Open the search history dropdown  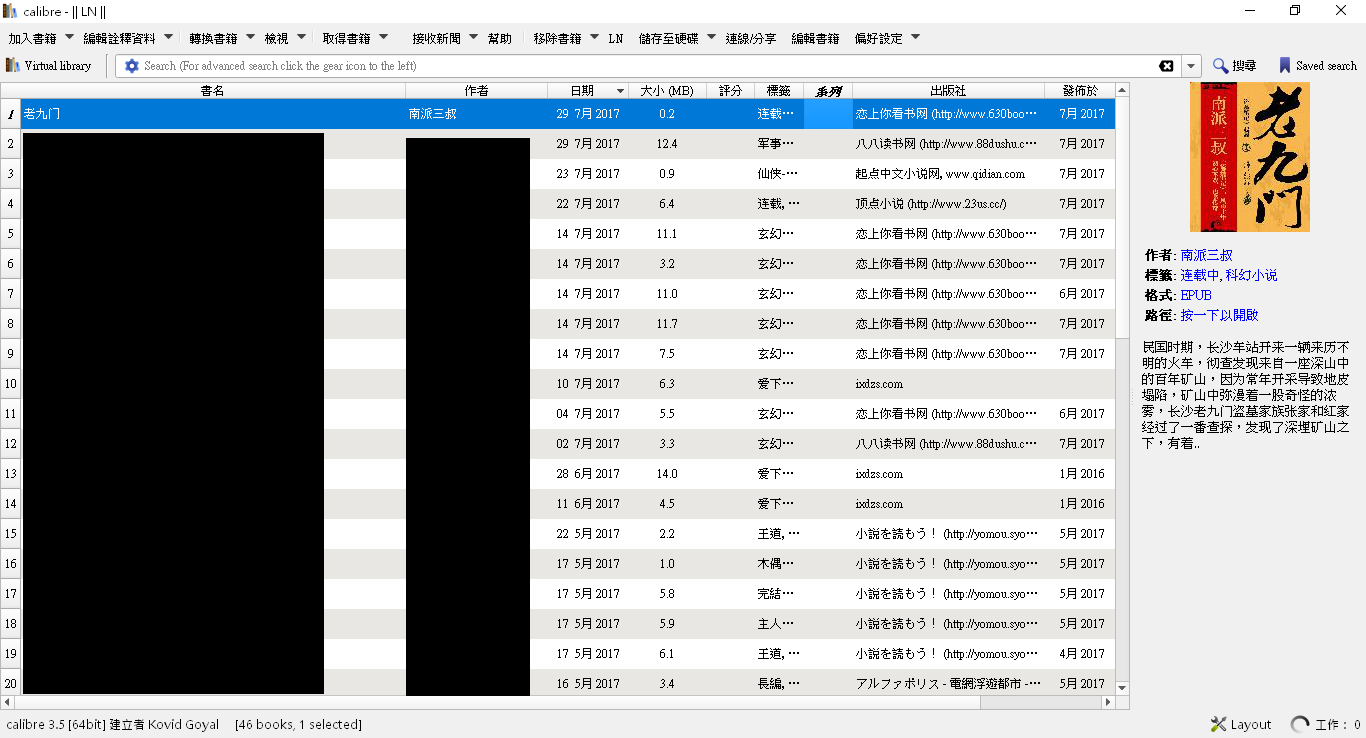click(1191, 66)
